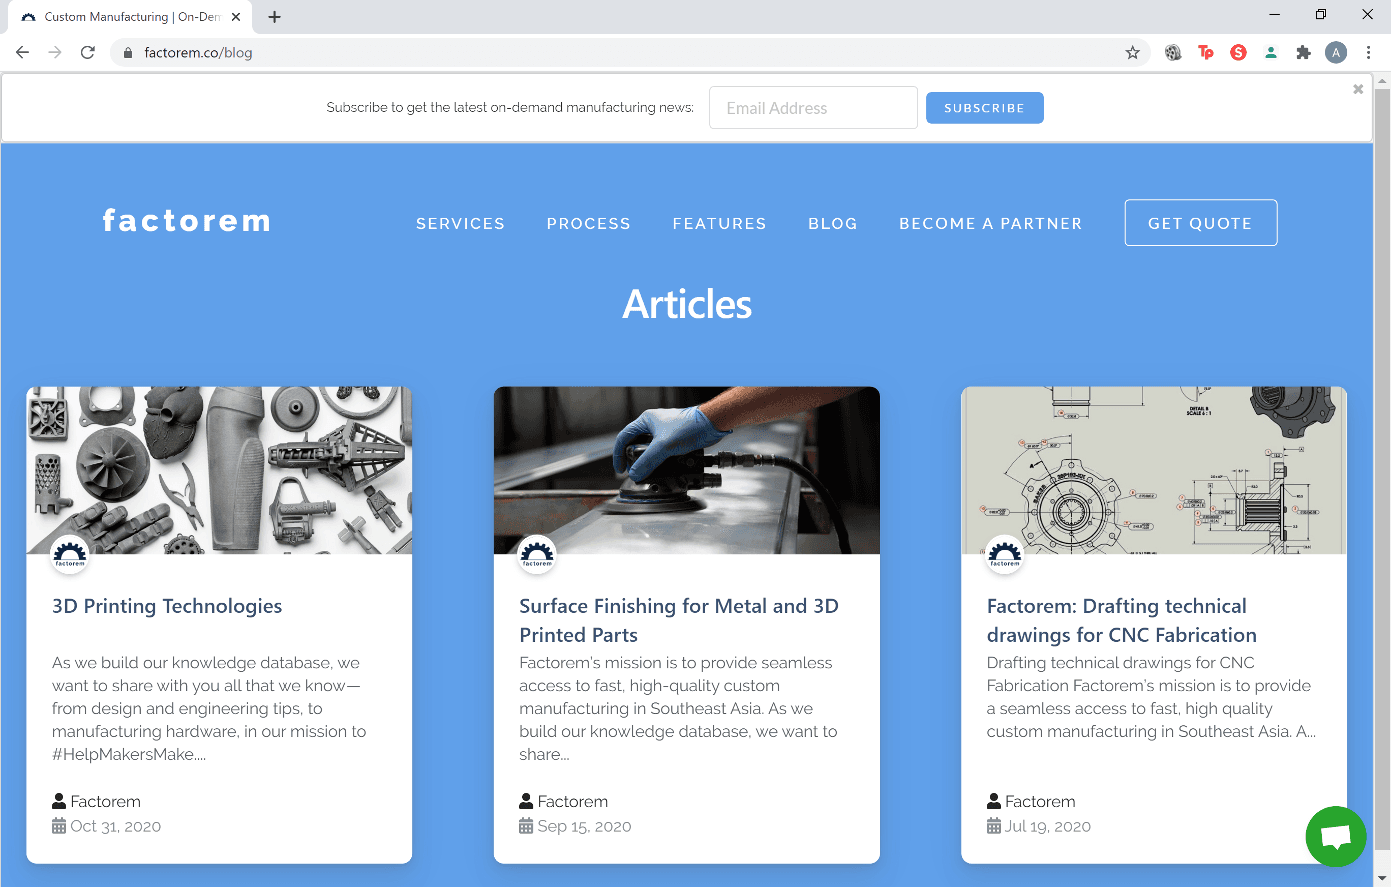The width and height of the screenshot is (1392, 888).
Task: Click the page vertical scrollbar thumb
Action: click(1382, 467)
